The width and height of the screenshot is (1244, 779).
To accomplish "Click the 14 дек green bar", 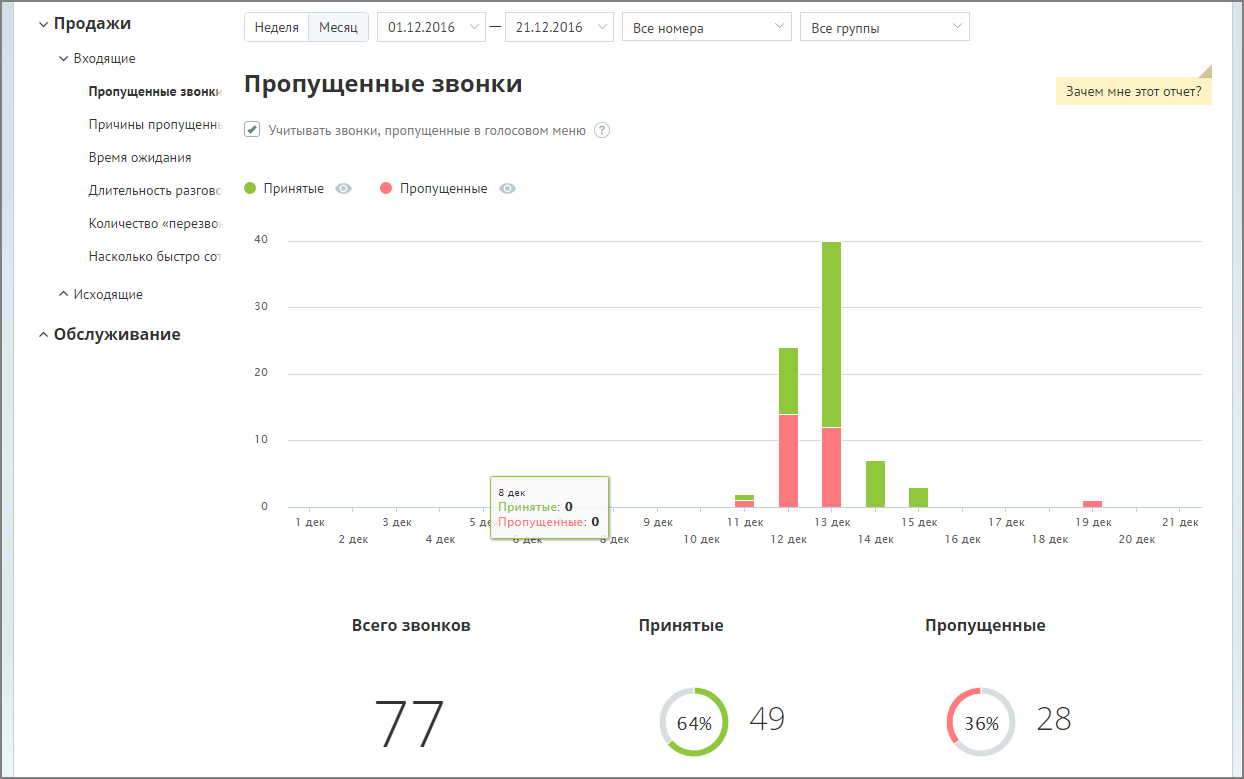I will [x=875, y=484].
